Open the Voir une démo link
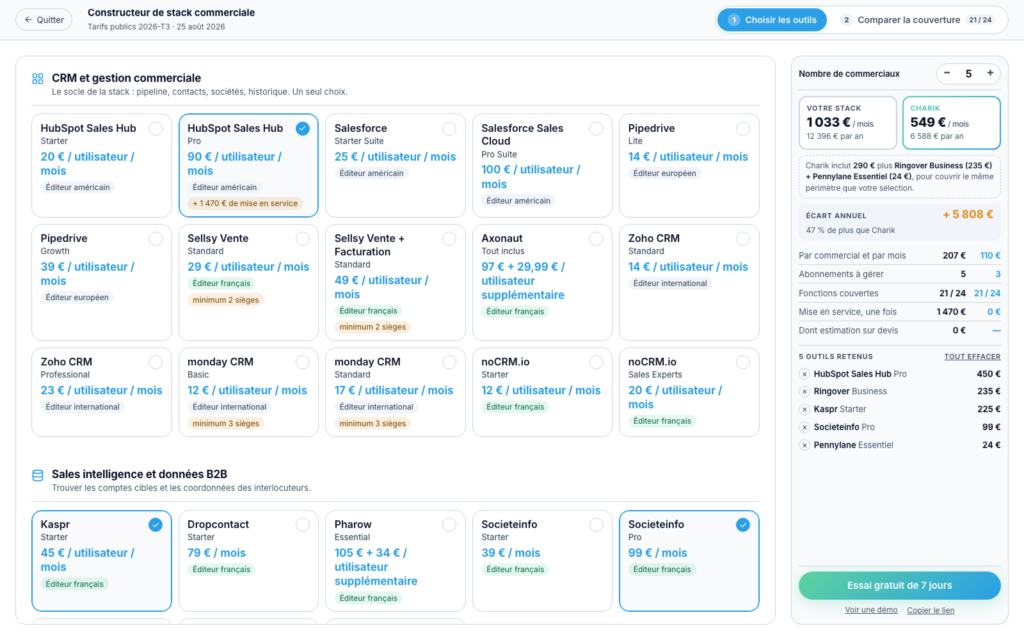Screen dimensions: 1024x640 (871, 610)
